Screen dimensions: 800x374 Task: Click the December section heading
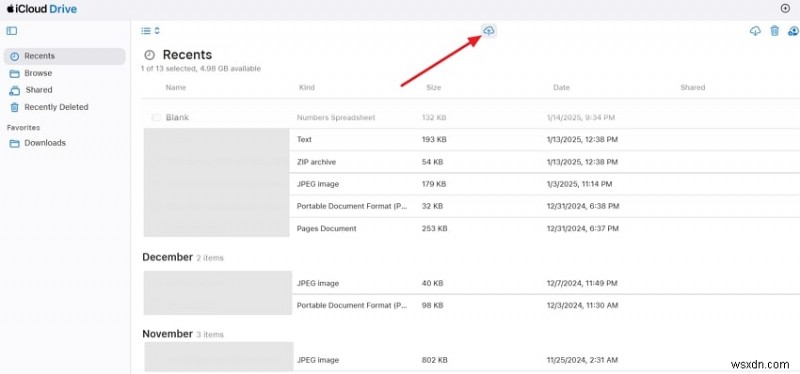click(167, 257)
